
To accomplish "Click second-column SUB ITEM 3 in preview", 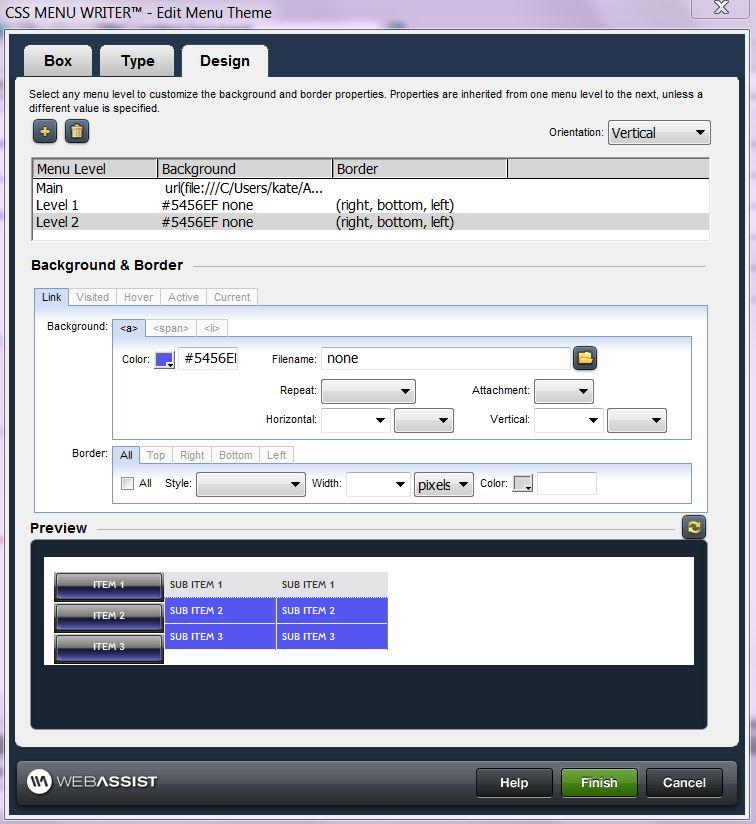I will (332, 636).
